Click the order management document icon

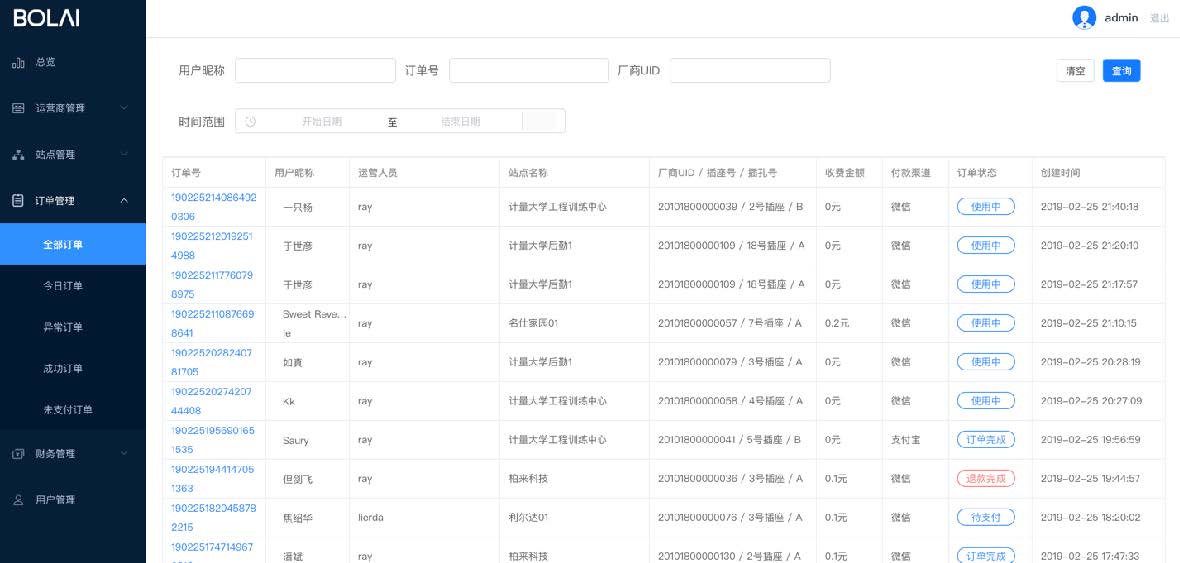click(x=19, y=200)
